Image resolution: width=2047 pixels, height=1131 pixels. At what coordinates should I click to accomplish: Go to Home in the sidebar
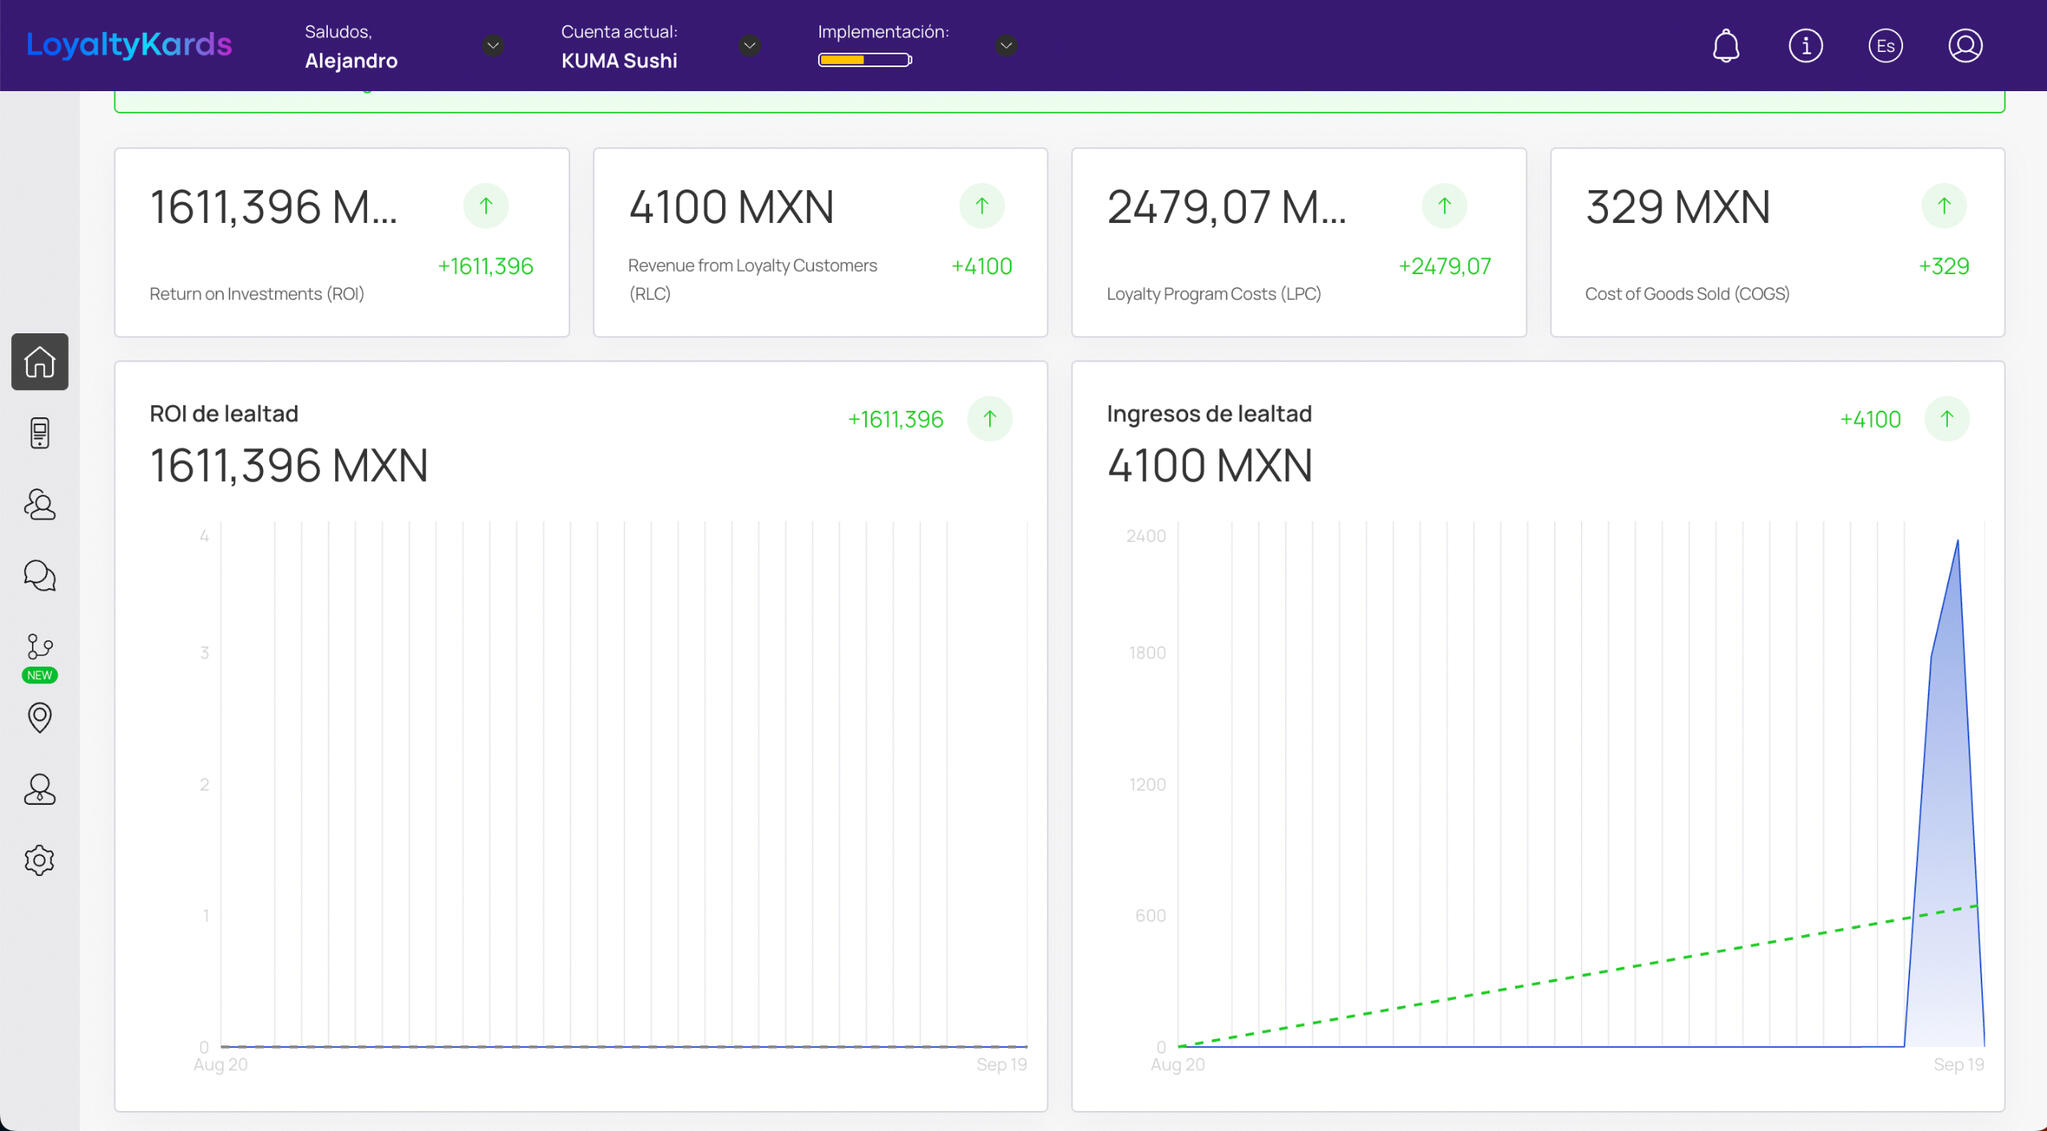(40, 362)
